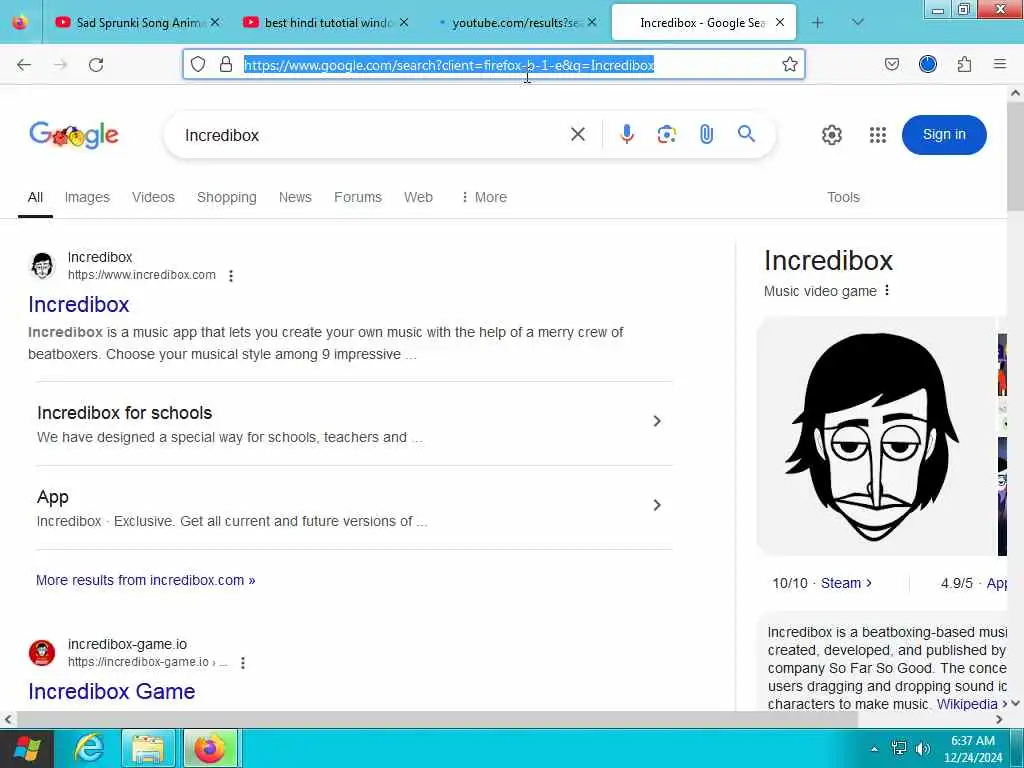Sign in to Google
Image resolution: width=1024 pixels, height=768 pixels.
pos(944,135)
